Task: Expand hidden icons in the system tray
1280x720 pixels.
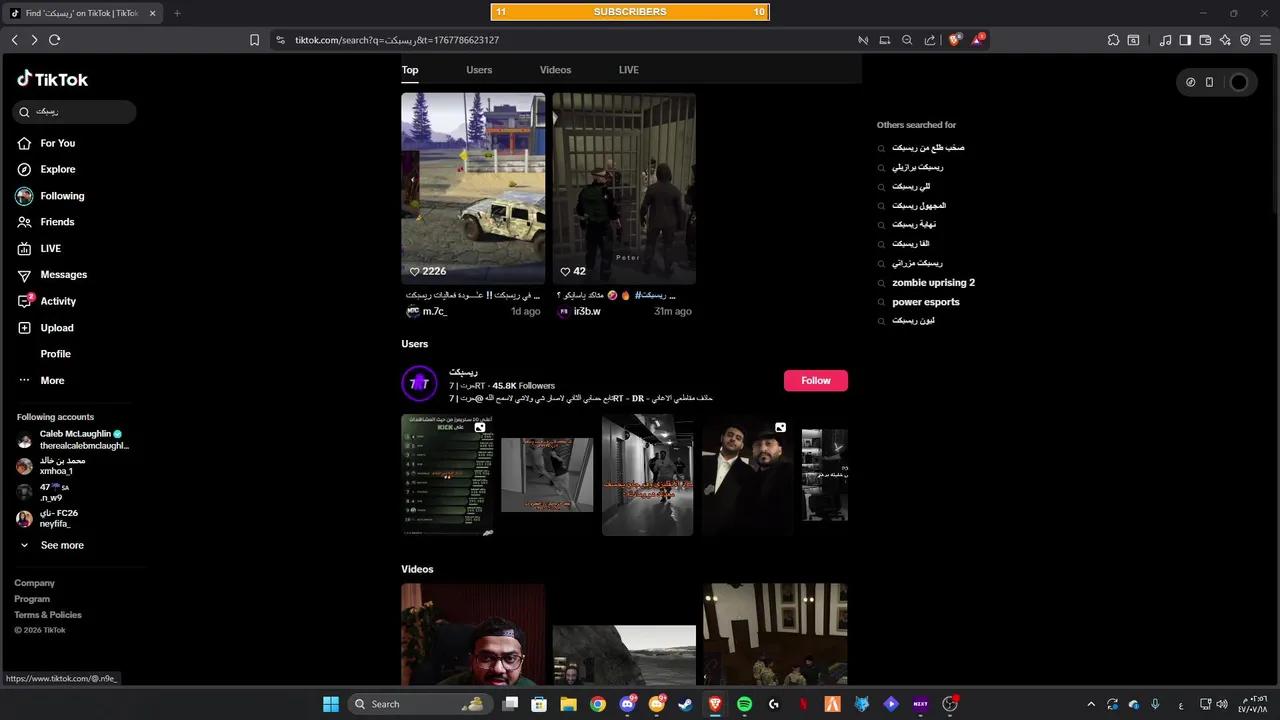Action: point(1092,704)
